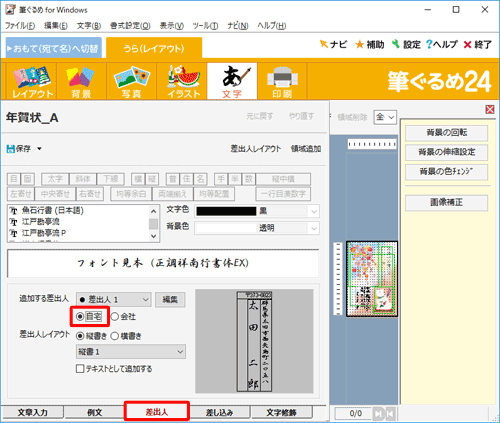
Task: Click the 保存 save floppy icon
Action: click(x=11, y=149)
